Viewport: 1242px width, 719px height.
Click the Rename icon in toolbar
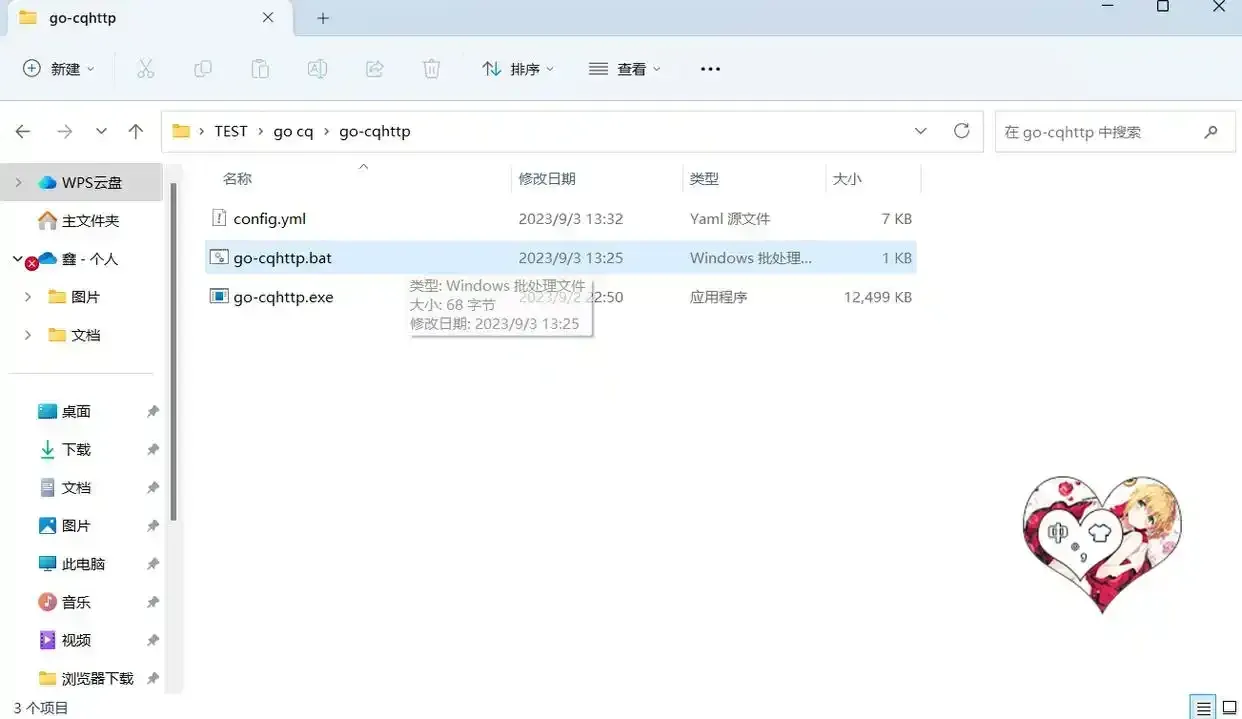tap(317, 69)
